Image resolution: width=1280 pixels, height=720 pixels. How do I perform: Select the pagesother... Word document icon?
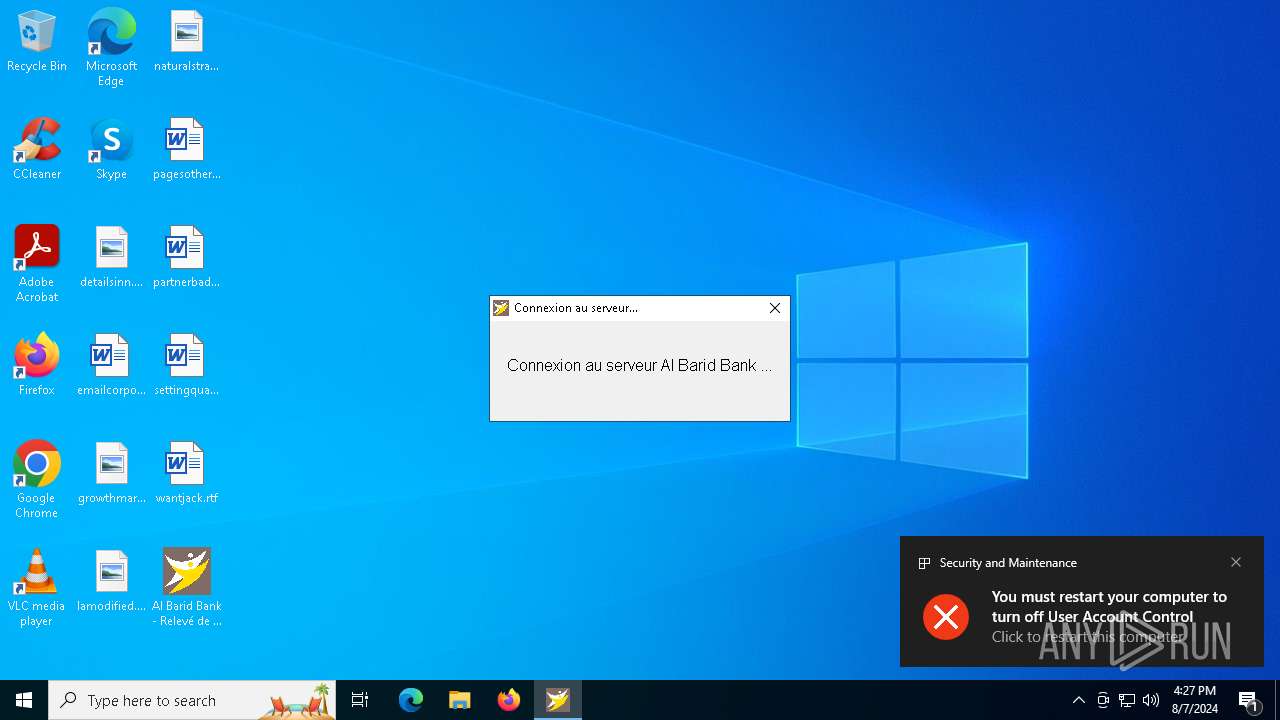click(186, 149)
